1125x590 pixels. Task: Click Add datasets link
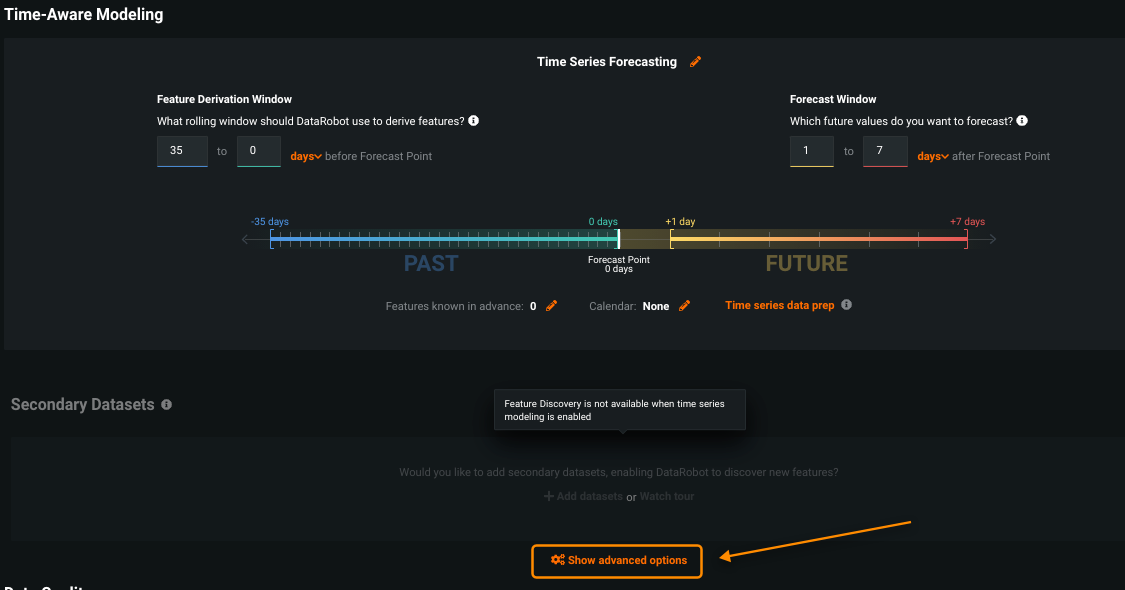(x=582, y=496)
